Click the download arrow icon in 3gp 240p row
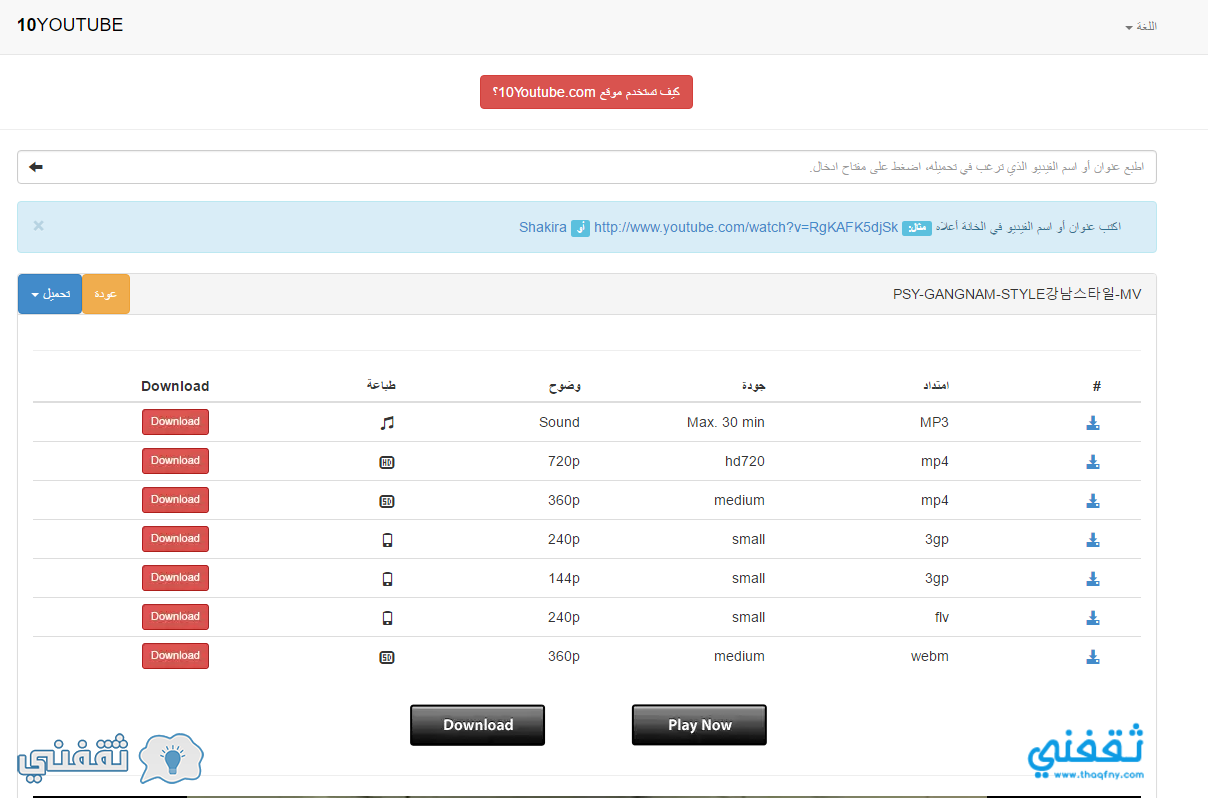Screen dimensions: 1208x798 (1093, 540)
